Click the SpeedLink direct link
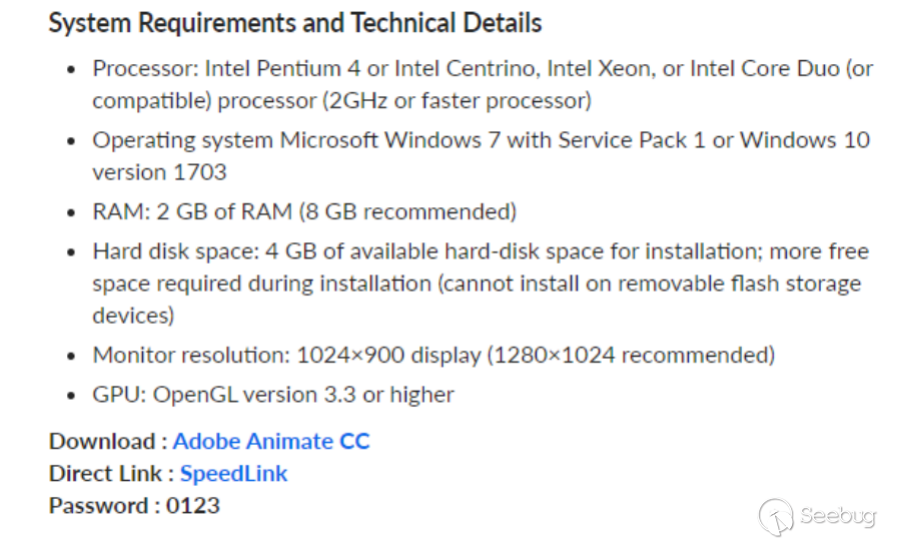 (x=234, y=473)
